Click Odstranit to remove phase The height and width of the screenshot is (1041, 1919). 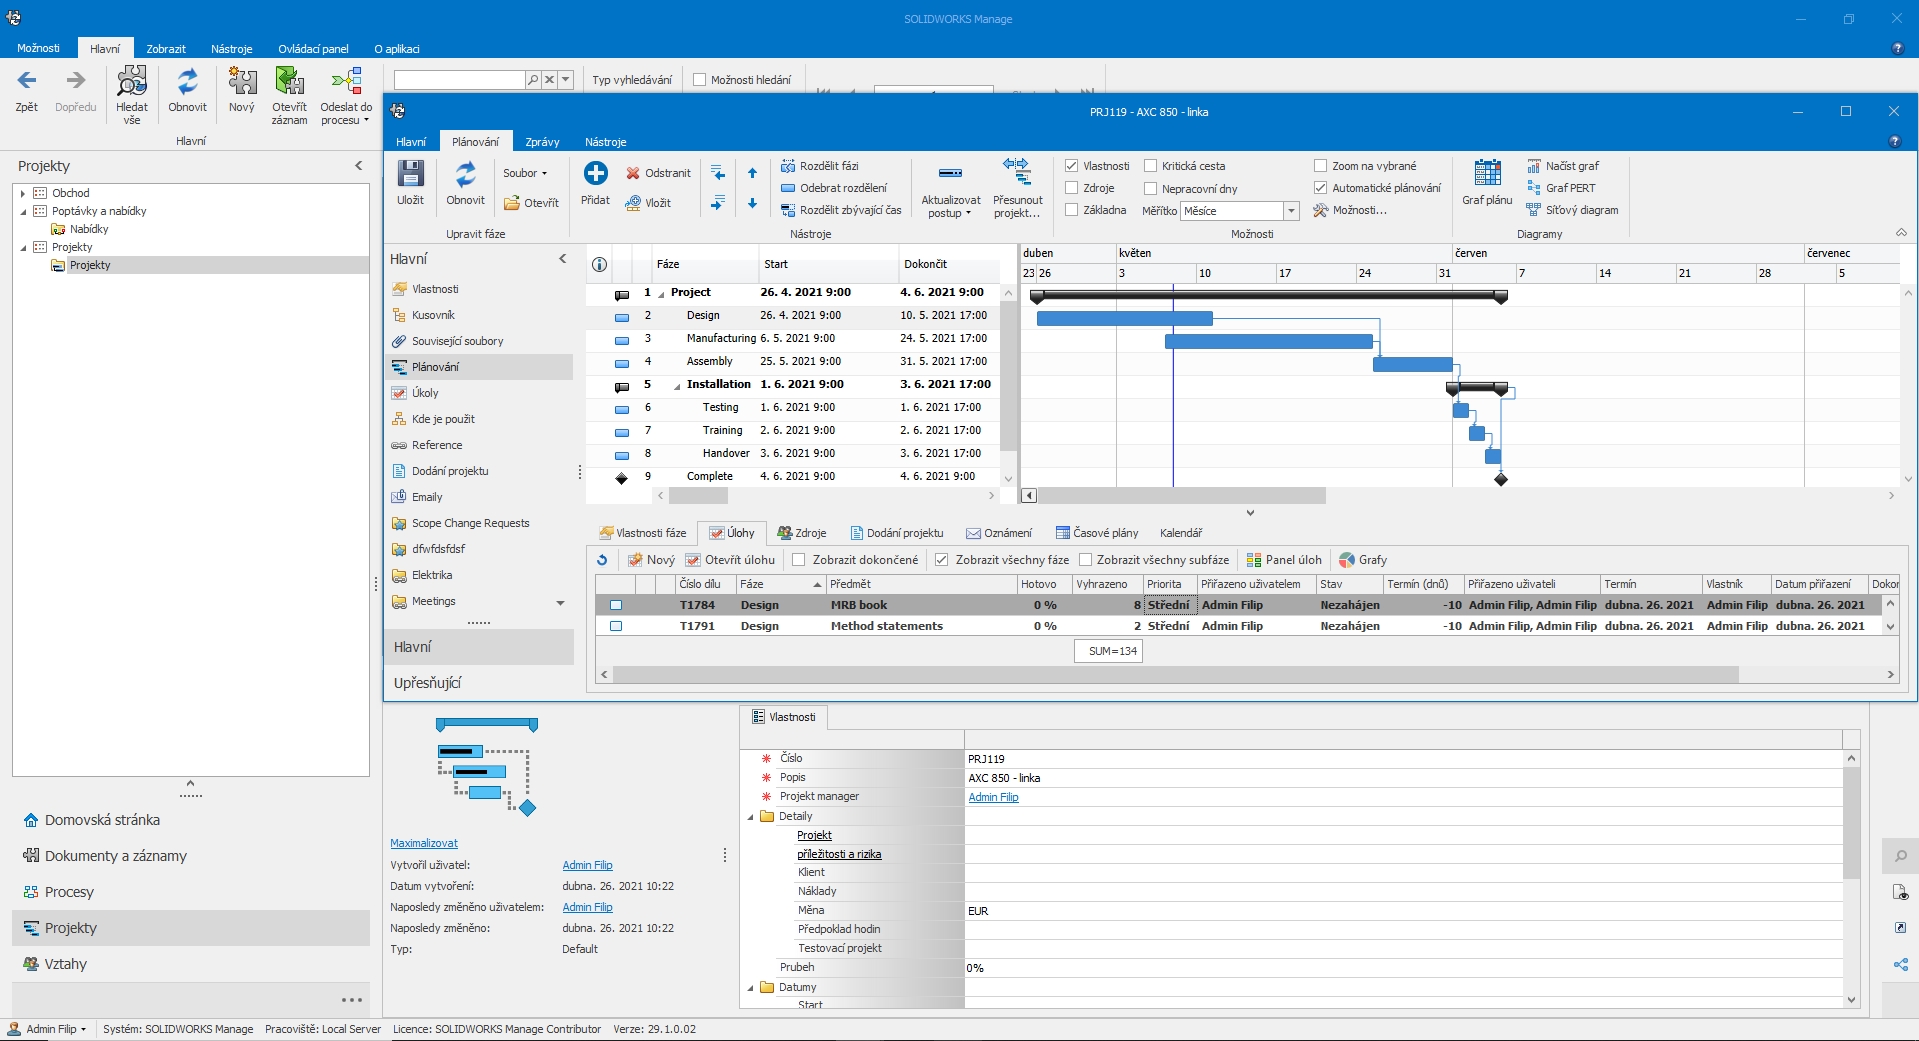click(658, 173)
